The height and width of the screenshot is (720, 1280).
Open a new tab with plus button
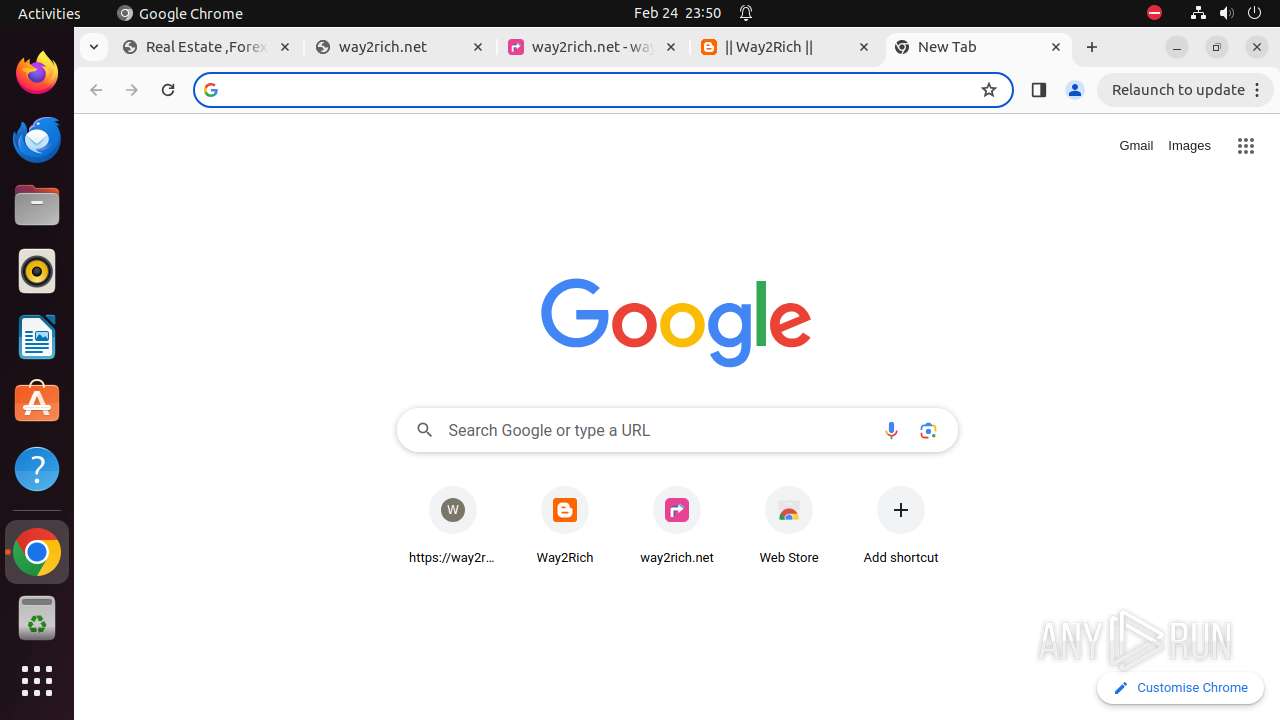pos(1092,47)
